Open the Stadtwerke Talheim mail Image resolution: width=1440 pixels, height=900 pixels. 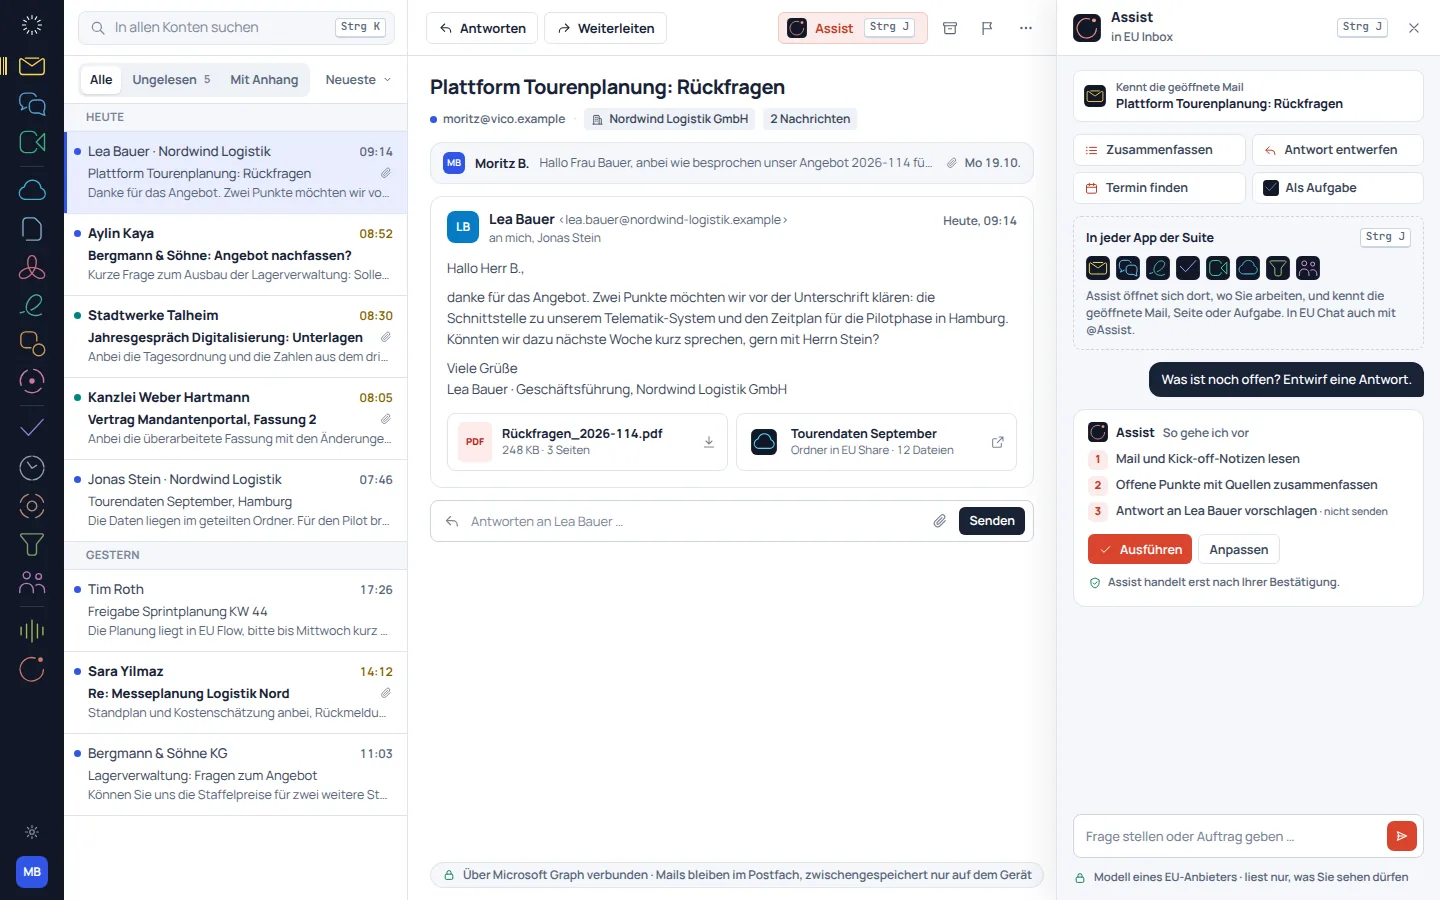236,337
